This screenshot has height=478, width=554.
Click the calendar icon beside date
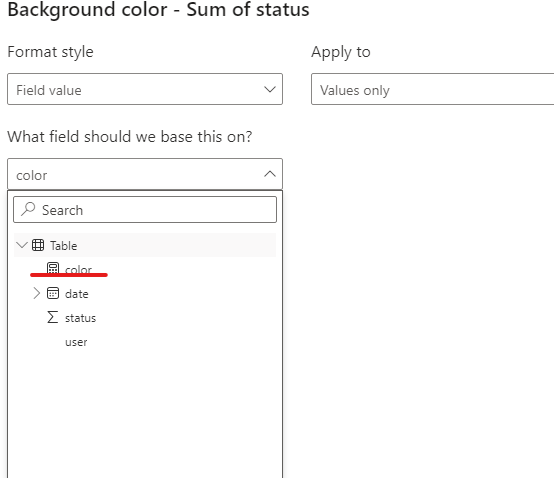[x=53, y=293]
